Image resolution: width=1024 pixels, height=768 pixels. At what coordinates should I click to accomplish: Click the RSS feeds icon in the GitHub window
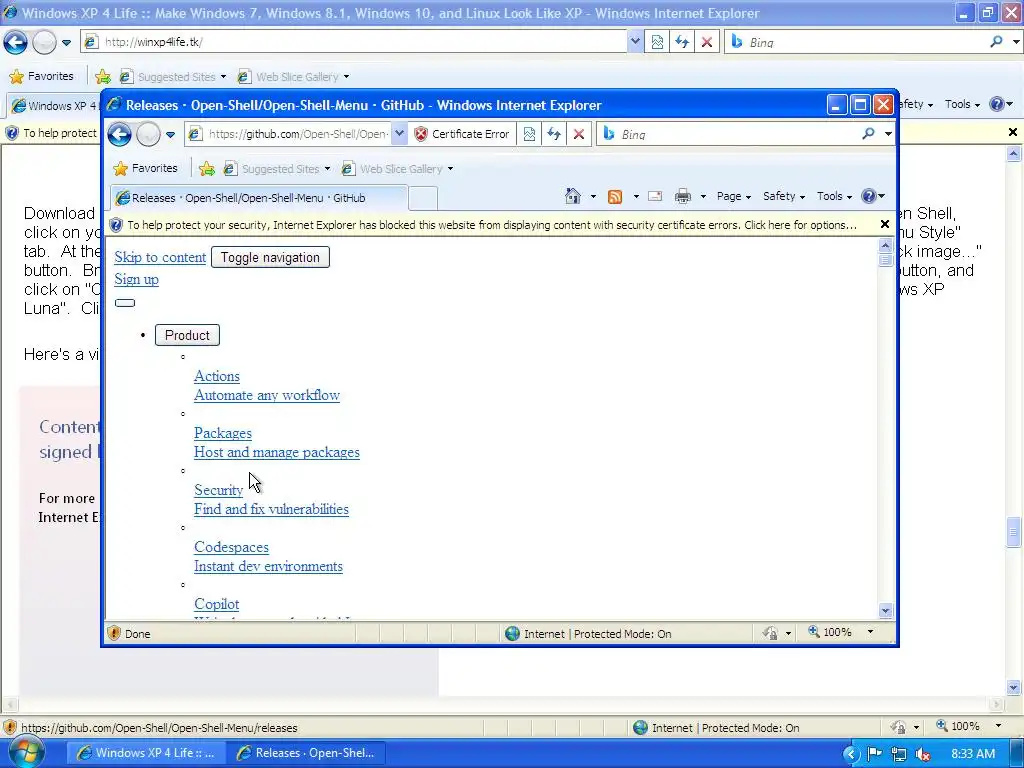point(615,196)
